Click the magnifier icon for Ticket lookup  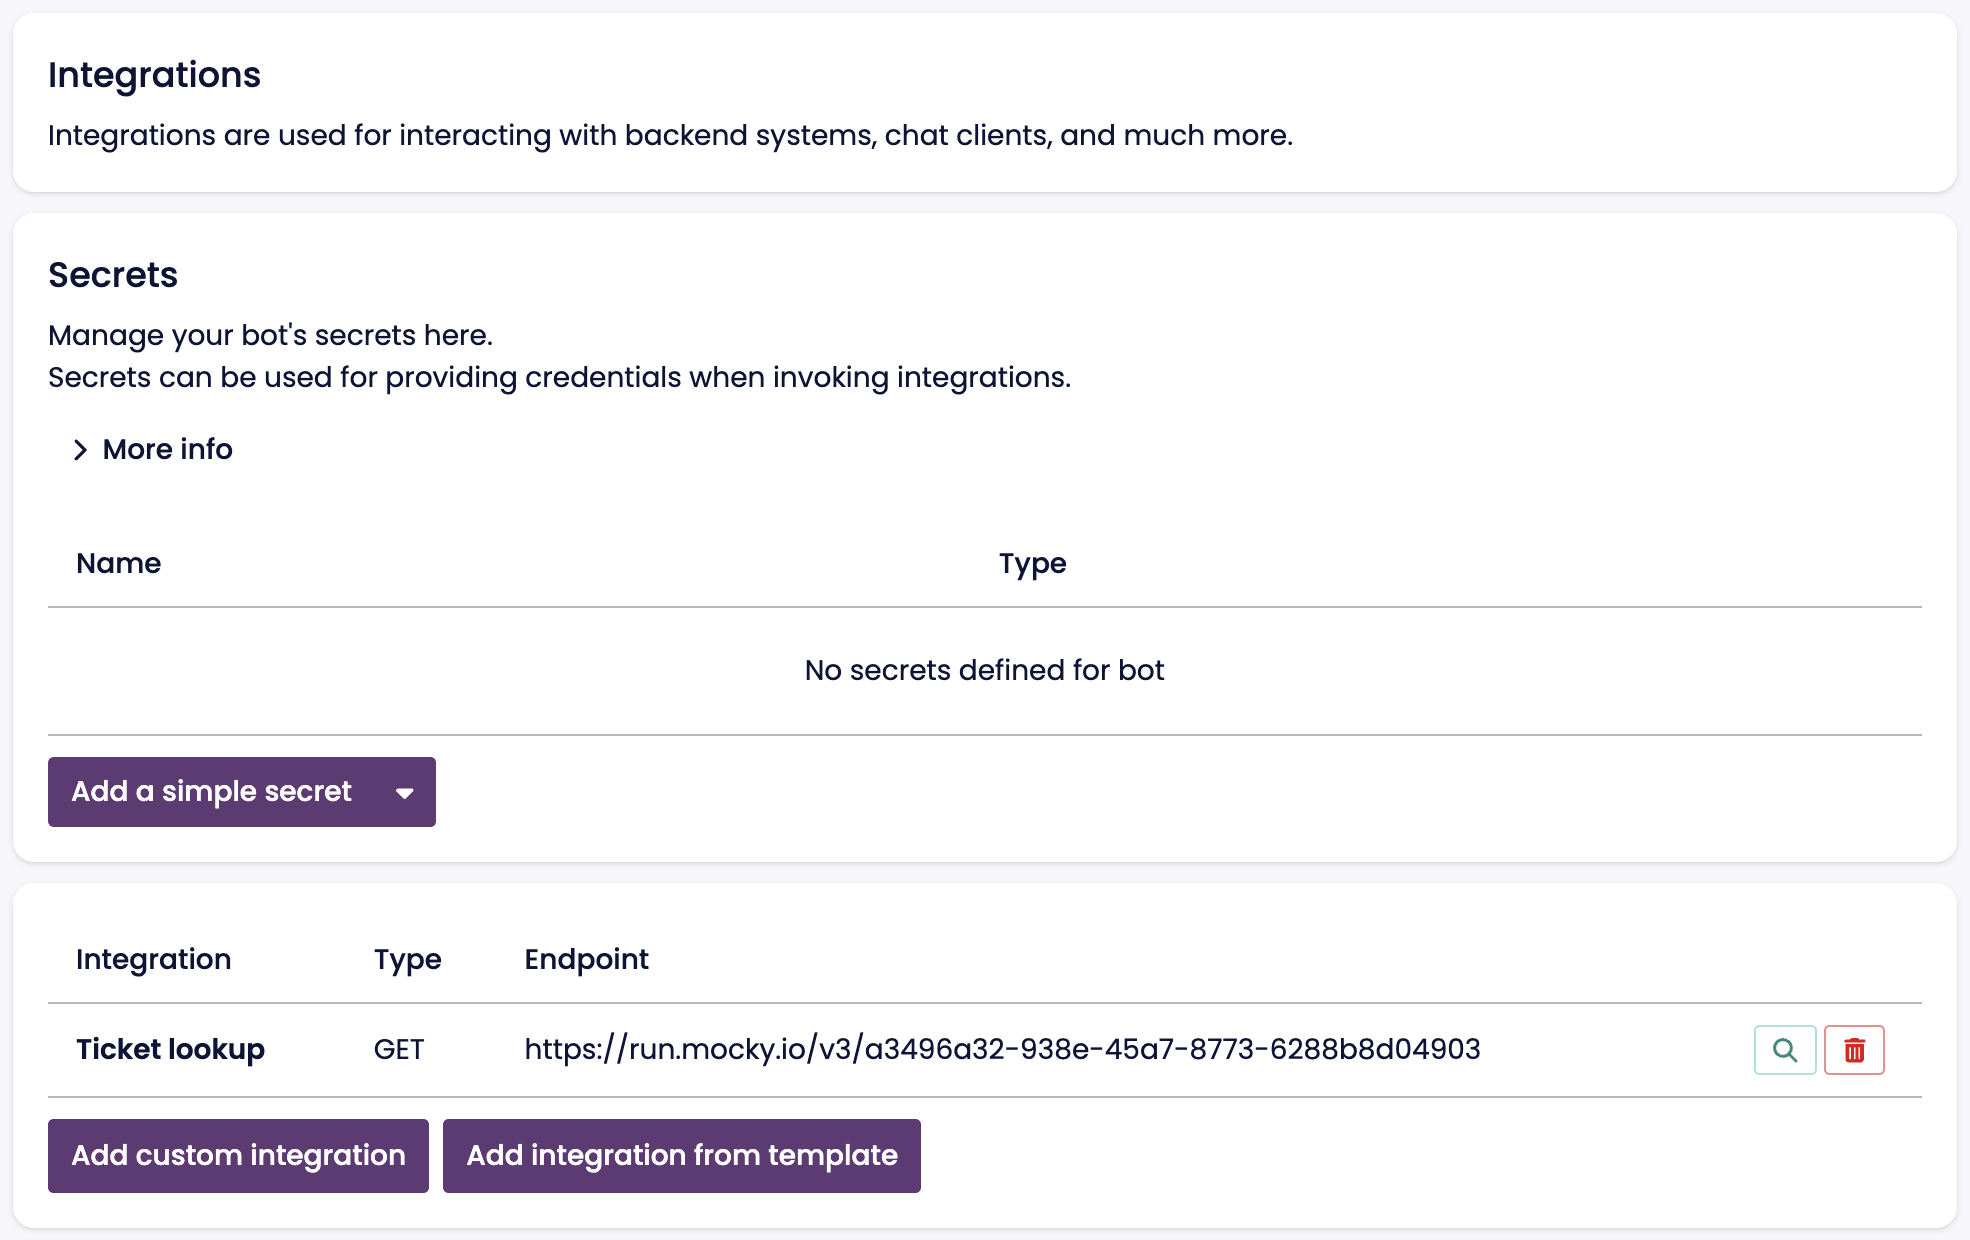pos(1784,1050)
